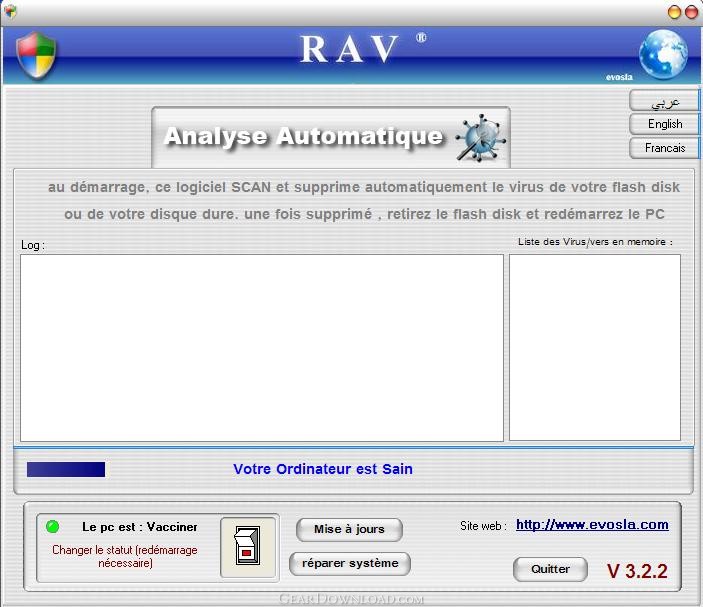The width and height of the screenshot is (703, 607).
Task: Click the 'Changer le statut' text
Action: click(x=125, y=556)
